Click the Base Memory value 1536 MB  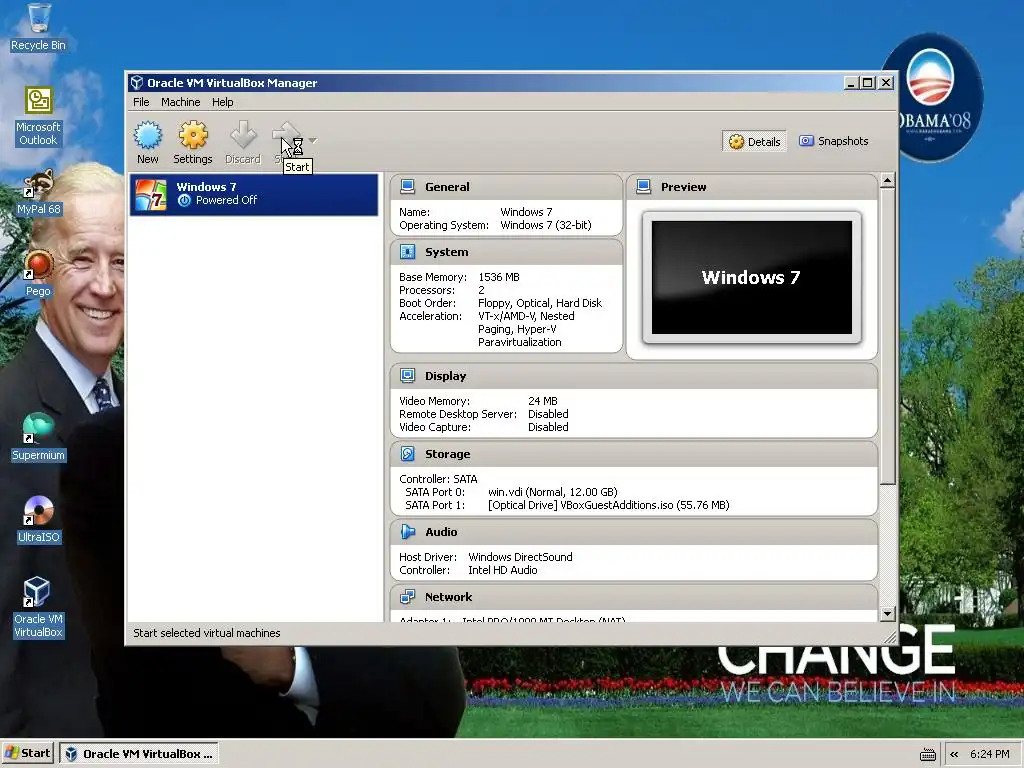499,278
